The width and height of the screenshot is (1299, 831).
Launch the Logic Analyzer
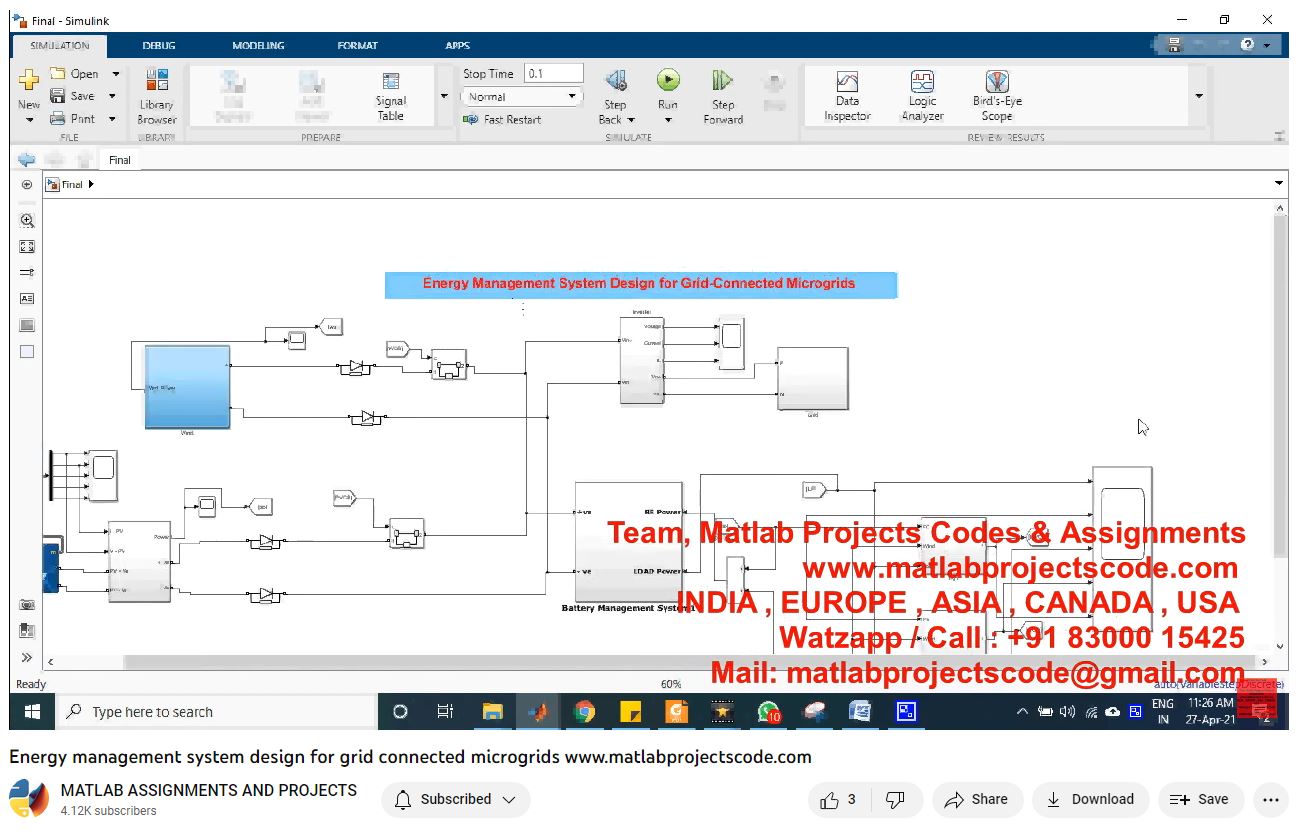[x=922, y=96]
